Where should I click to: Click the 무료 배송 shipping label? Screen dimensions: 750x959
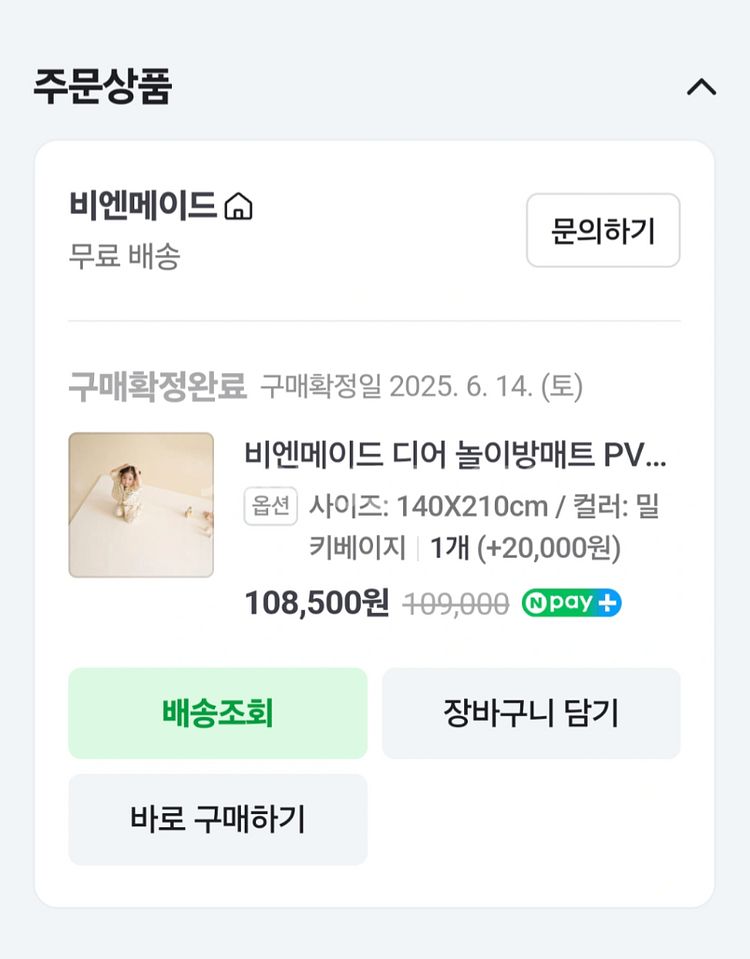[124, 257]
